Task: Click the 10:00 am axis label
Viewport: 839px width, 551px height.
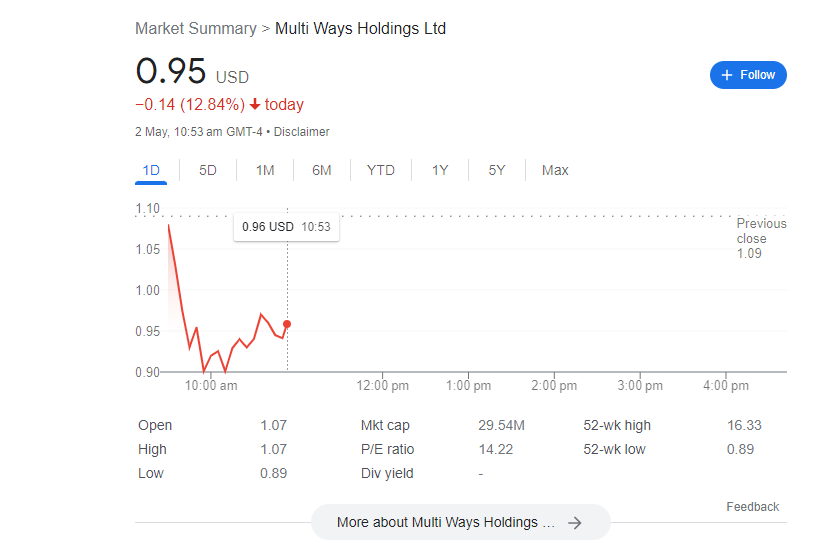Action: pyautogui.click(x=211, y=386)
